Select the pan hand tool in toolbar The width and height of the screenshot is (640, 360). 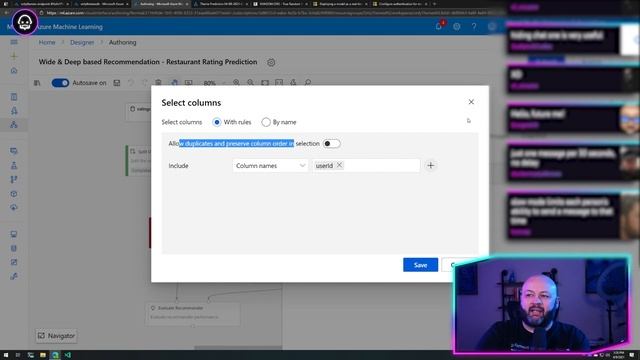(x=174, y=83)
